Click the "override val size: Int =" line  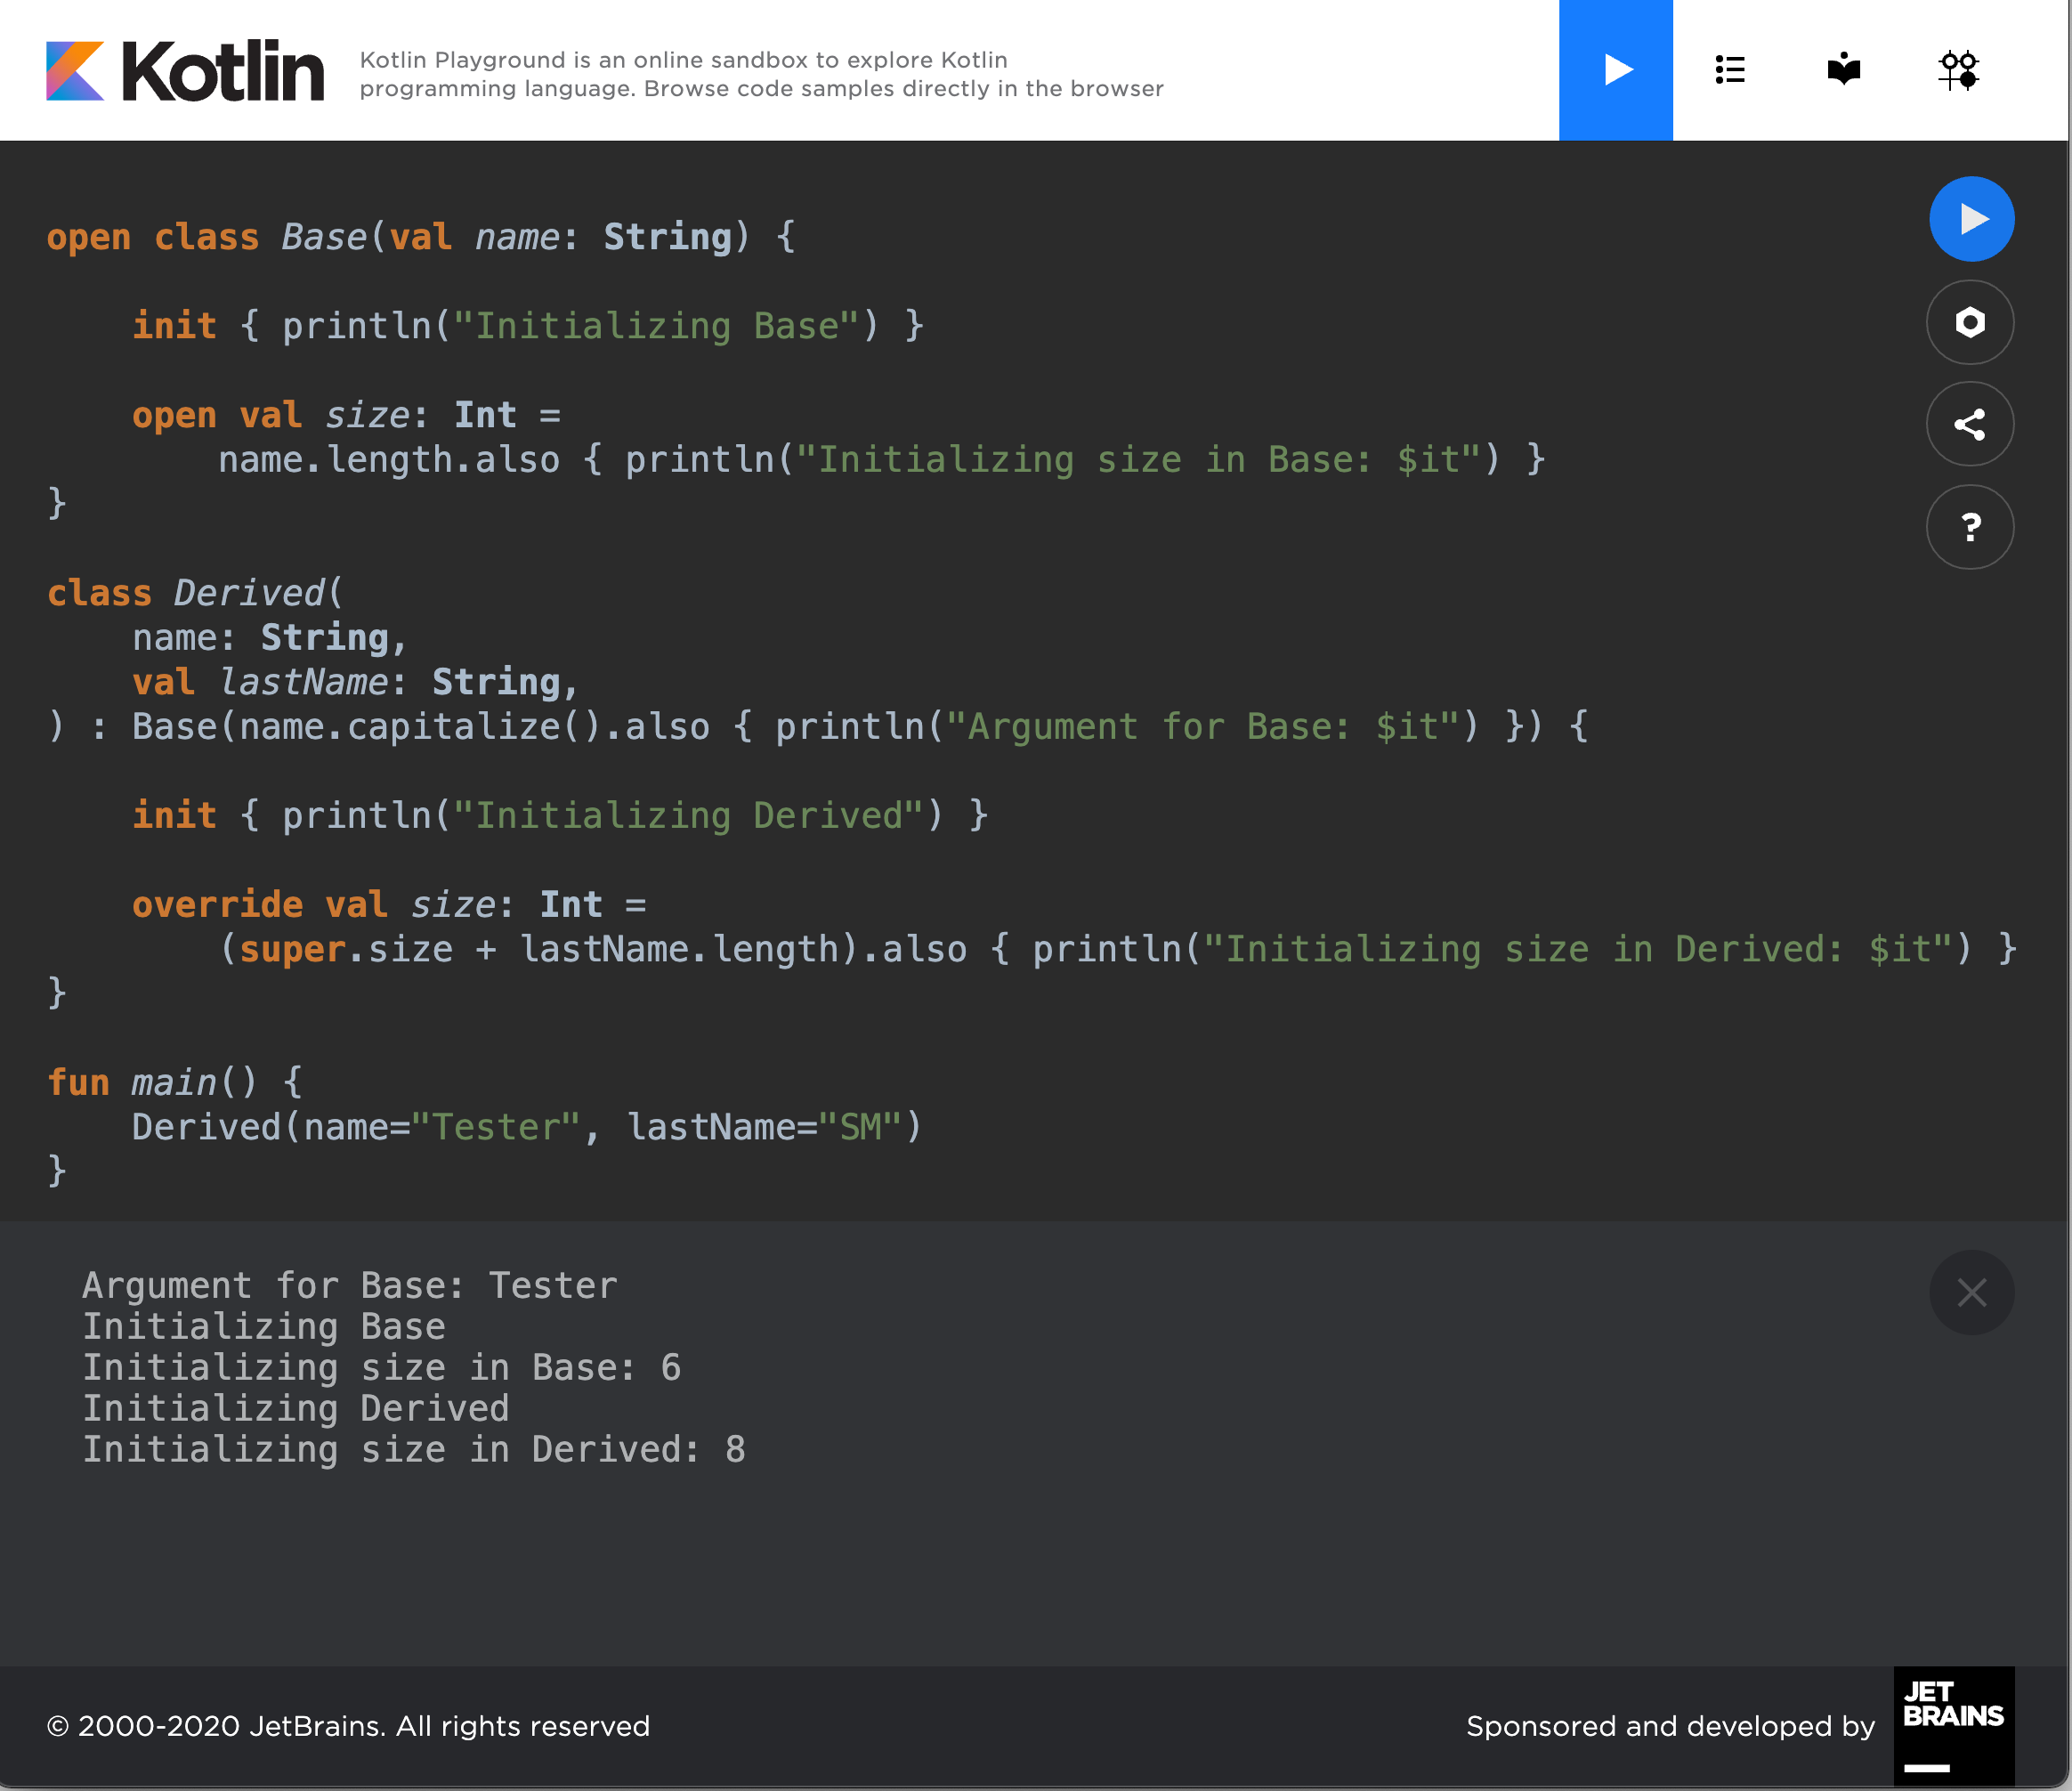point(389,904)
